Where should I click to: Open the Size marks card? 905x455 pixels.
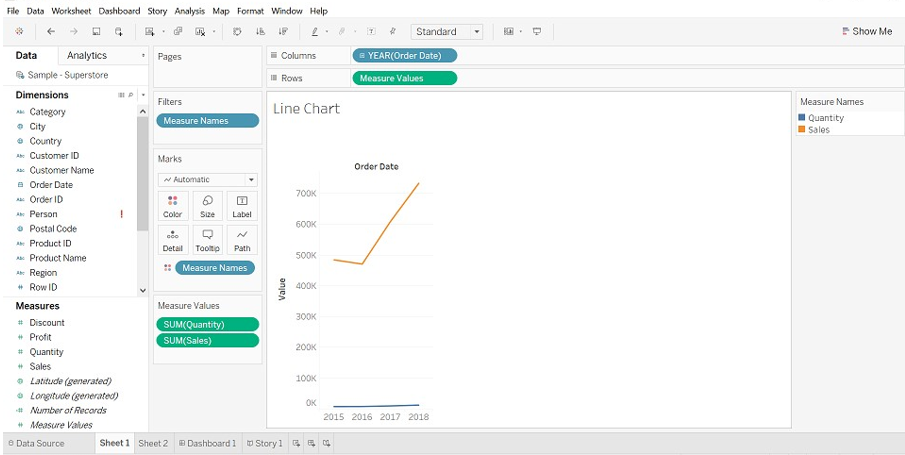pyautogui.click(x=207, y=207)
